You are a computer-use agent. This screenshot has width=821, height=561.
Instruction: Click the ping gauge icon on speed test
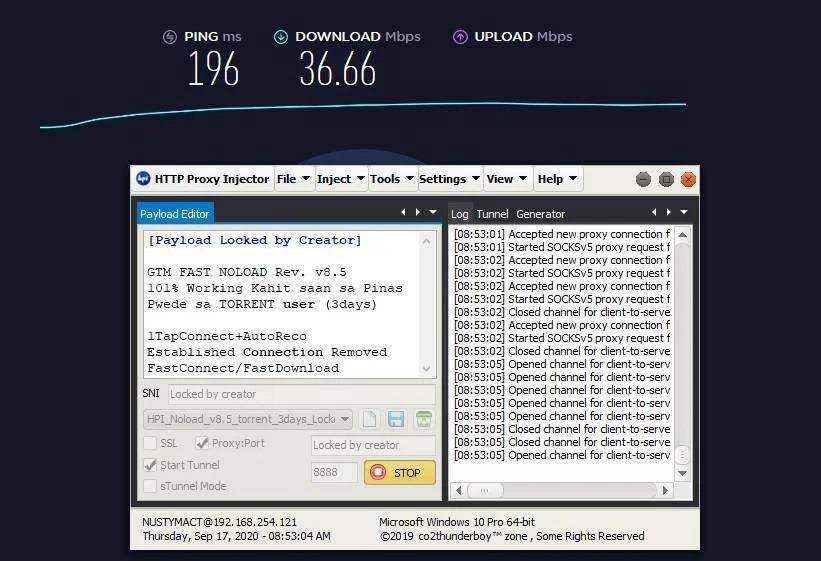pos(170,37)
